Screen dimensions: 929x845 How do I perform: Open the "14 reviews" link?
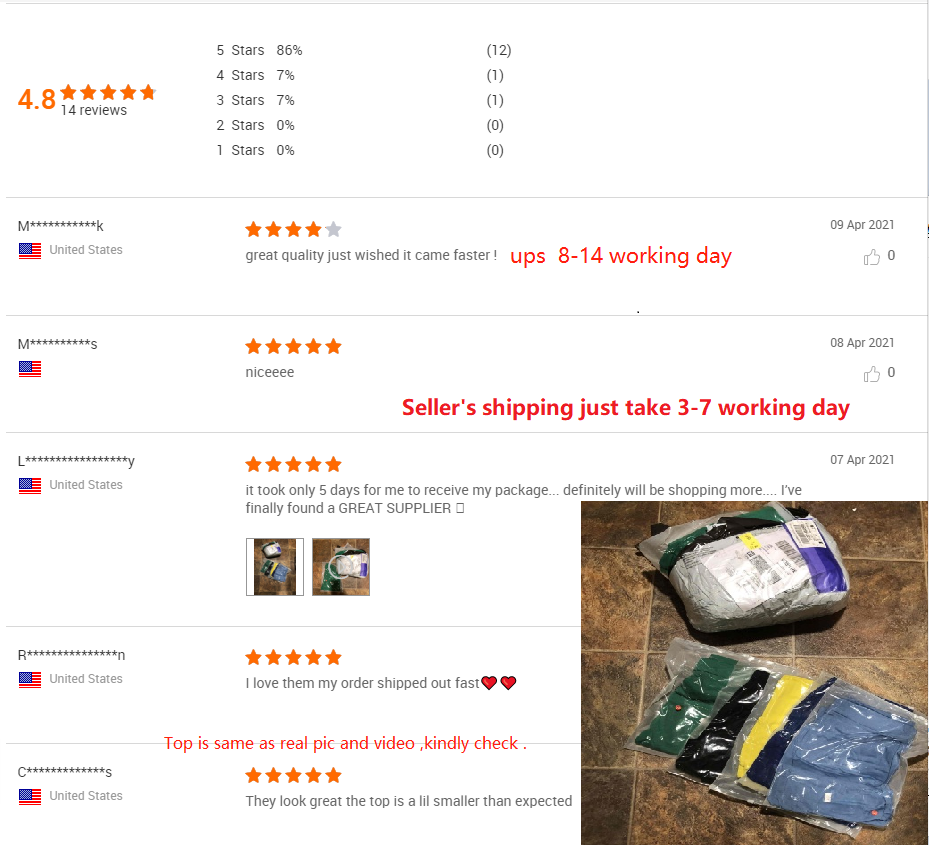tap(94, 111)
